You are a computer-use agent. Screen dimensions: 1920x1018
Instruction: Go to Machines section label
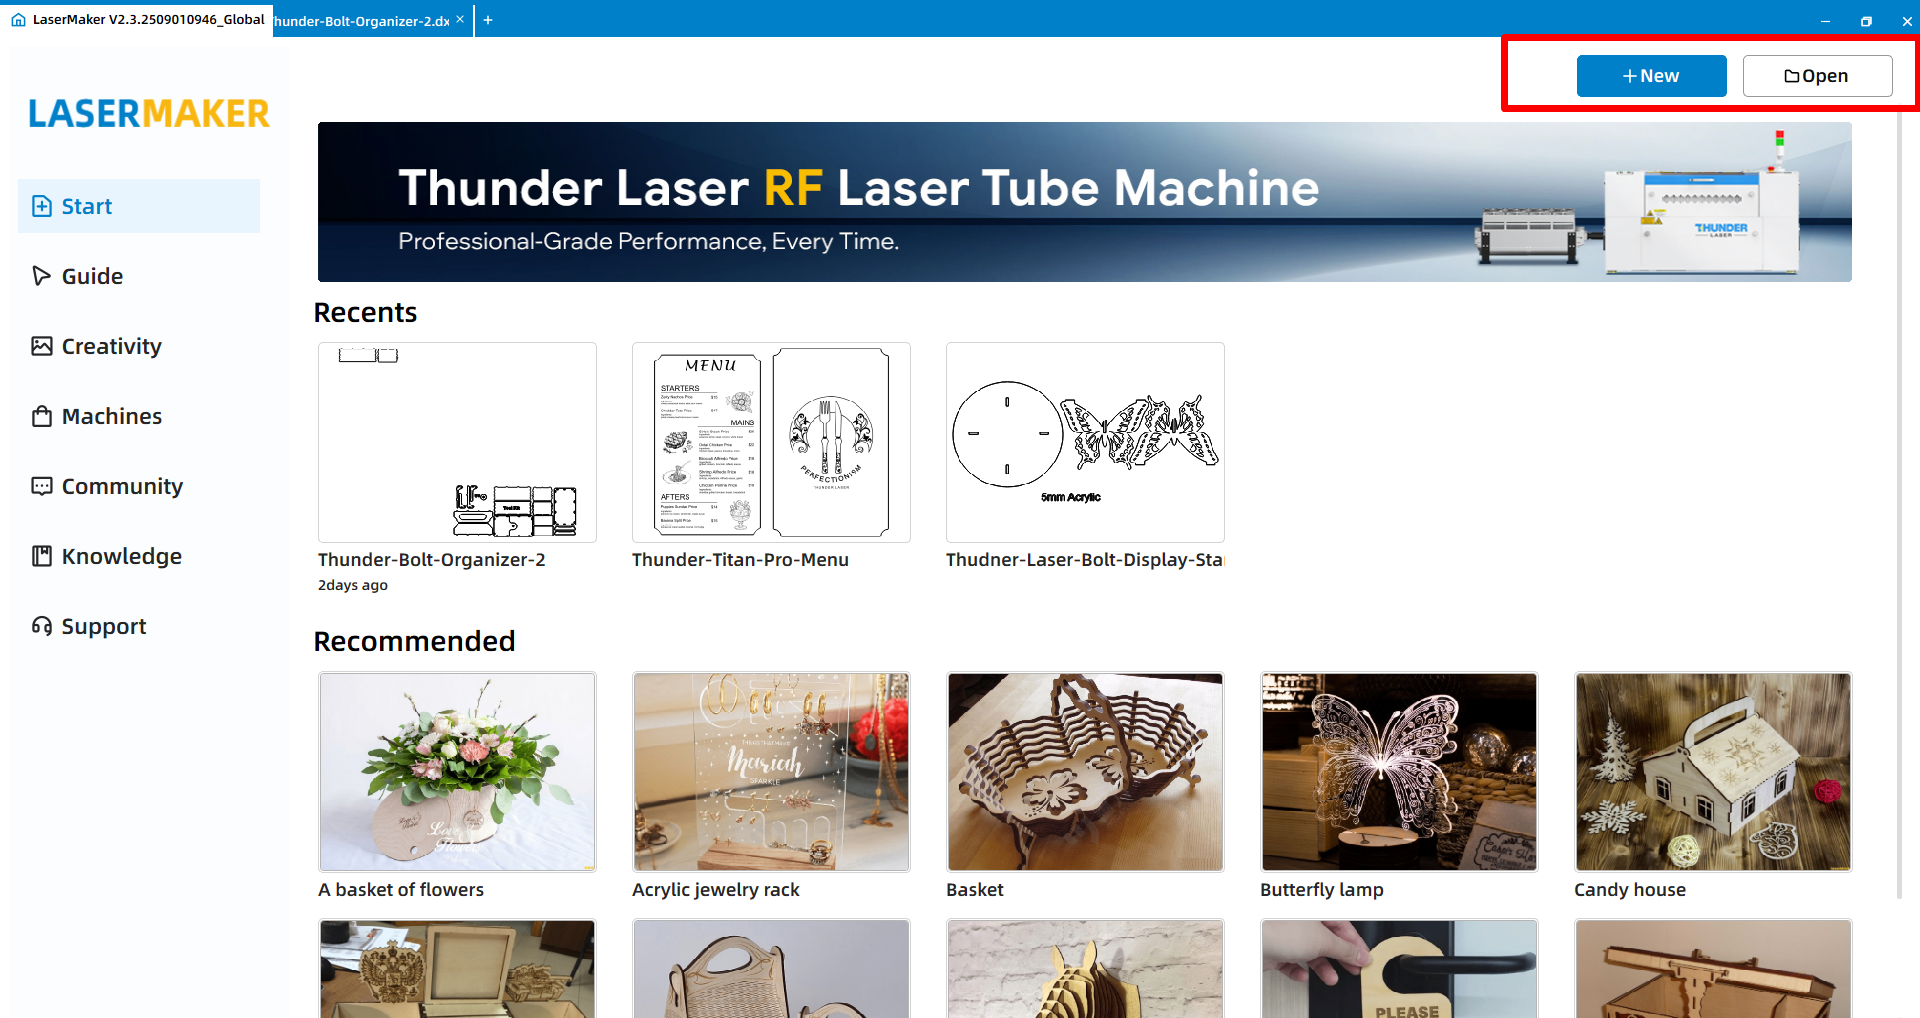112,416
